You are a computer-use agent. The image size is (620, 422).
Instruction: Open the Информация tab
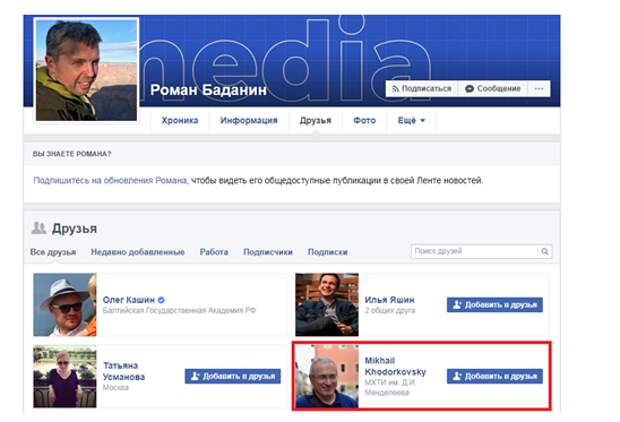(x=249, y=120)
